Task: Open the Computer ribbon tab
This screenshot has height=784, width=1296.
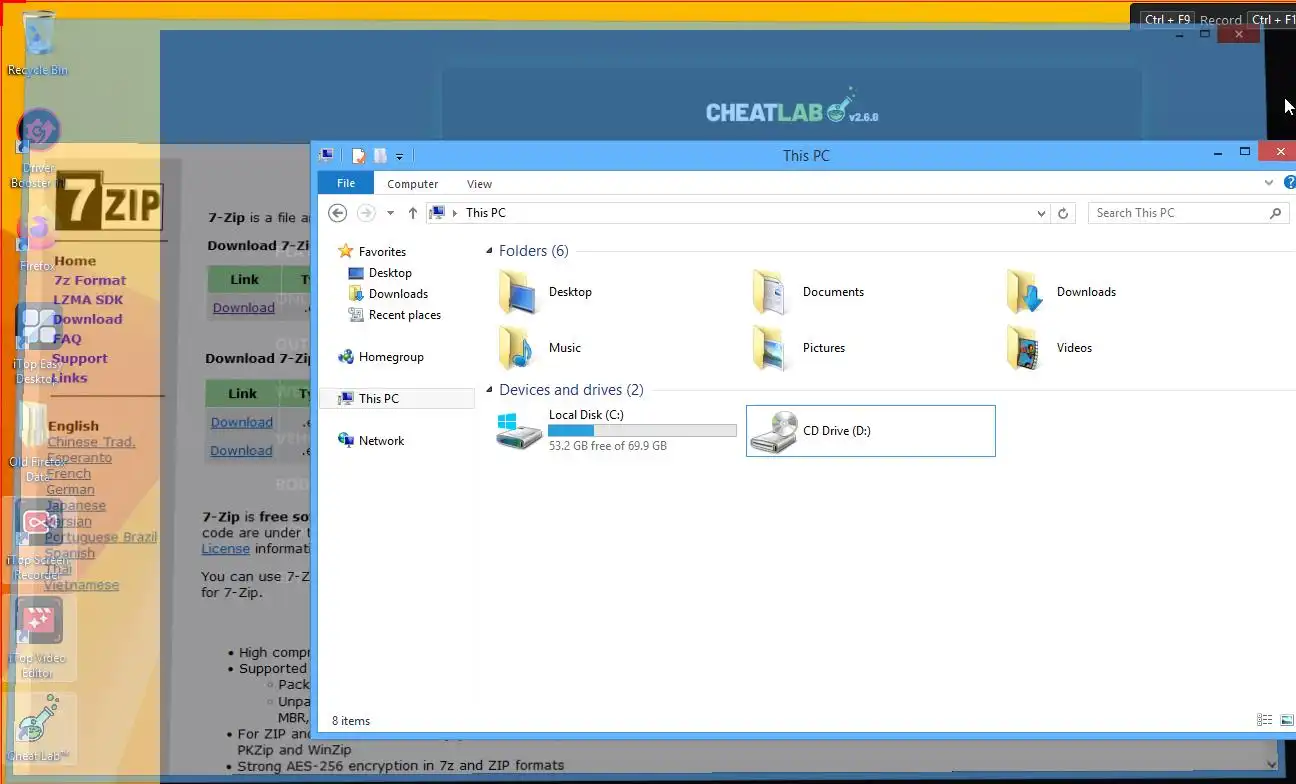Action: (413, 184)
